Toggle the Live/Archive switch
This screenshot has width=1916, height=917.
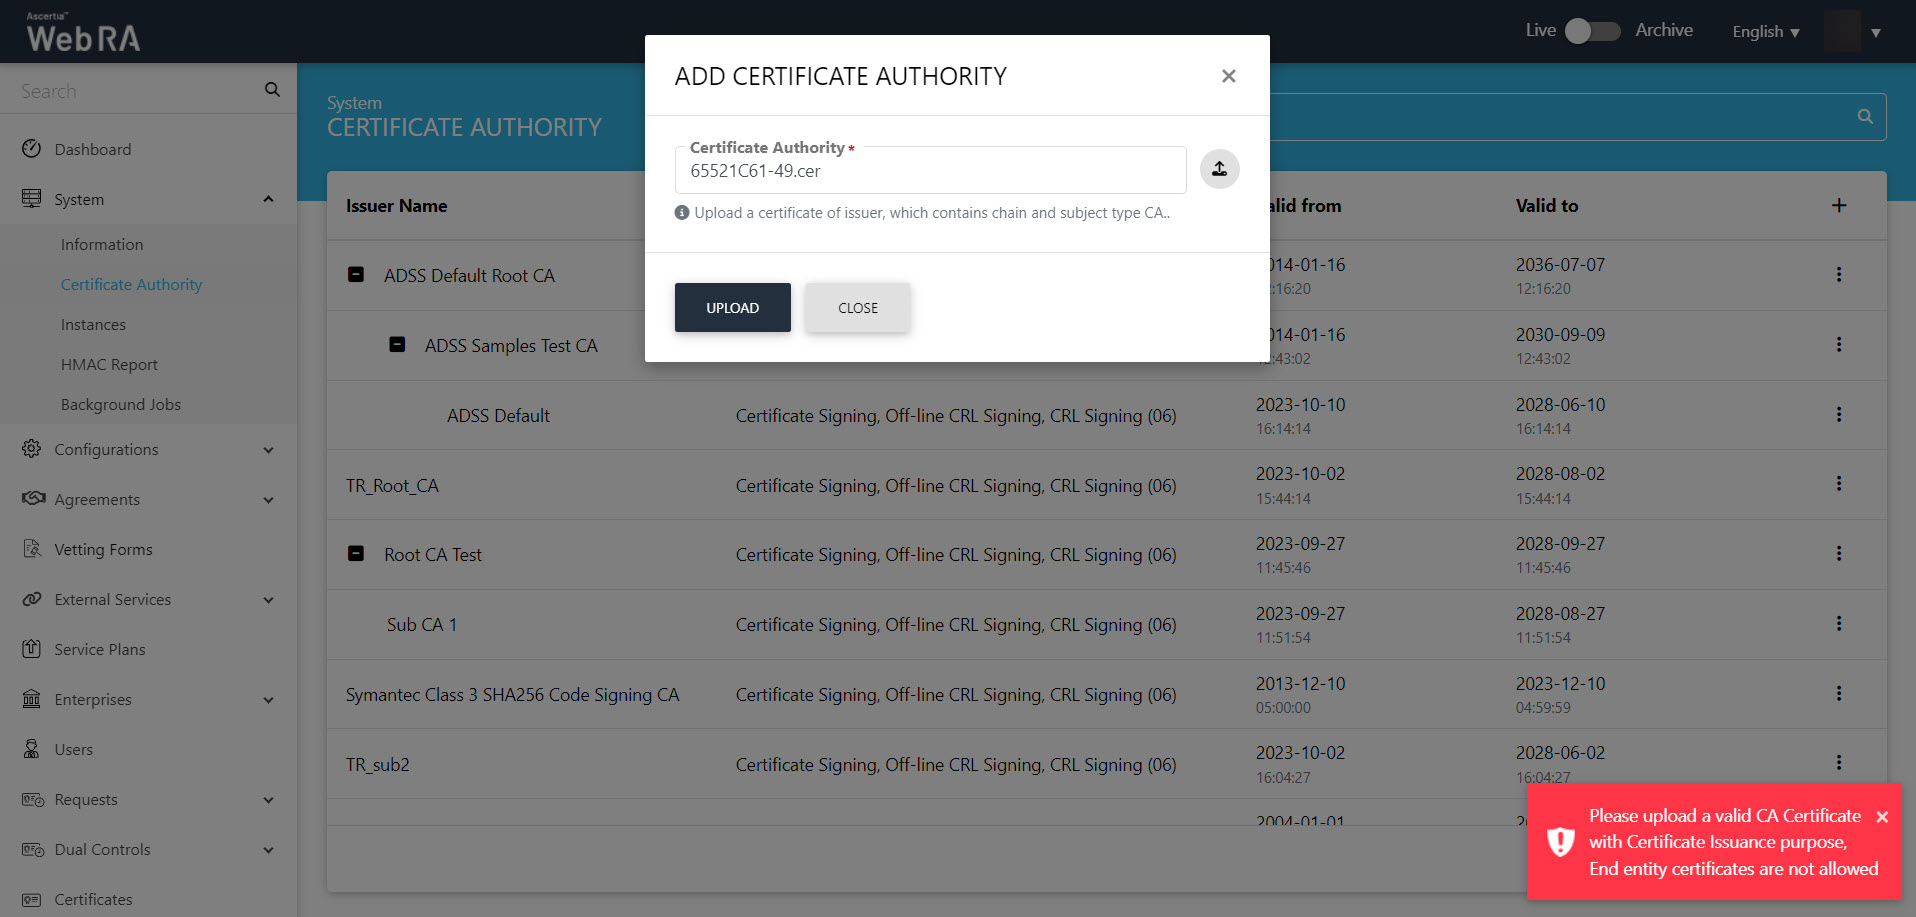[1592, 31]
